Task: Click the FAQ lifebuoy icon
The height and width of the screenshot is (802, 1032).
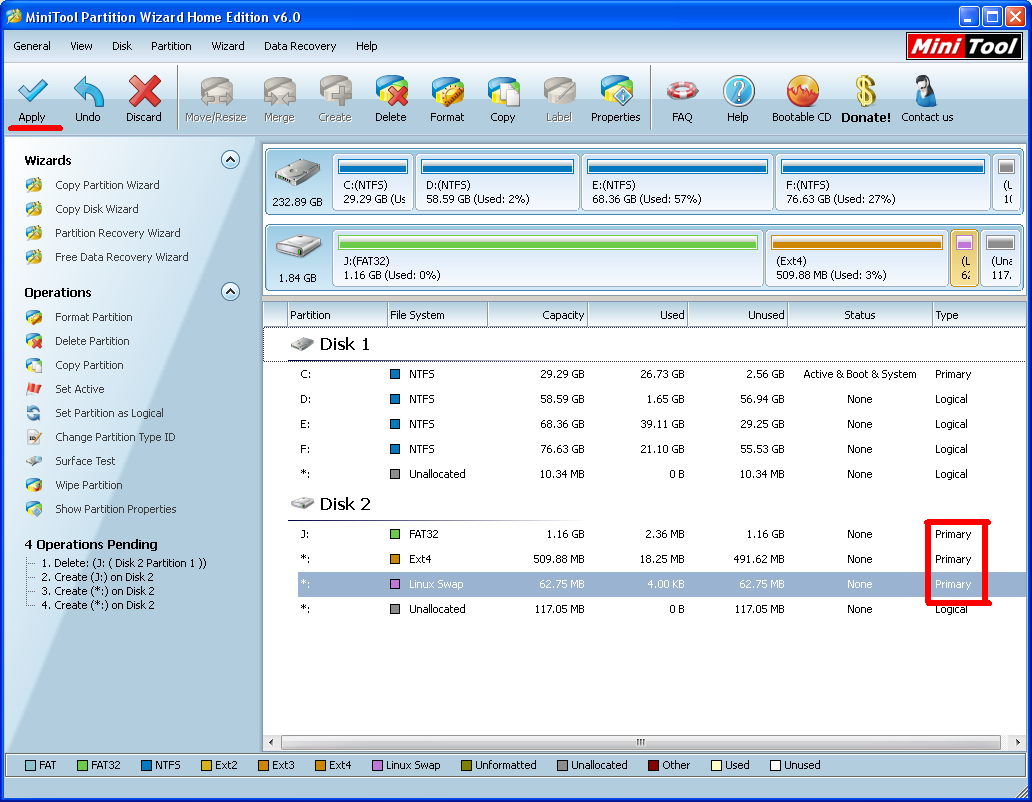Action: pyautogui.click(x=682, y=93)
